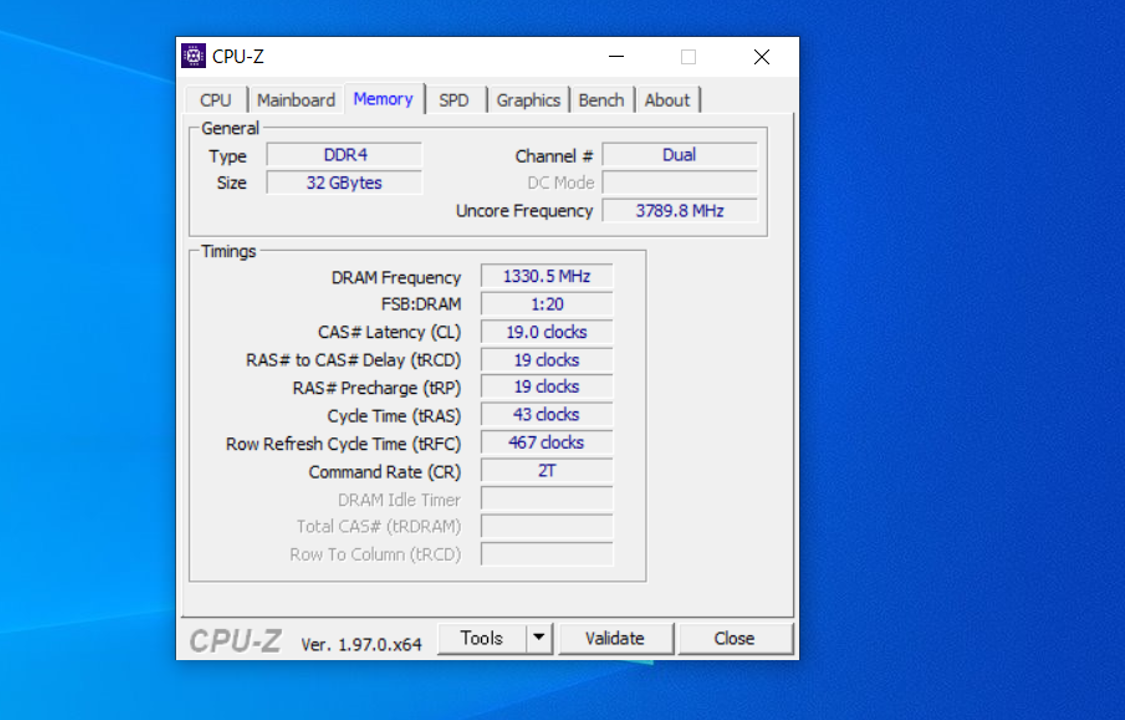Select the Dual channel value

coord(679,155)
